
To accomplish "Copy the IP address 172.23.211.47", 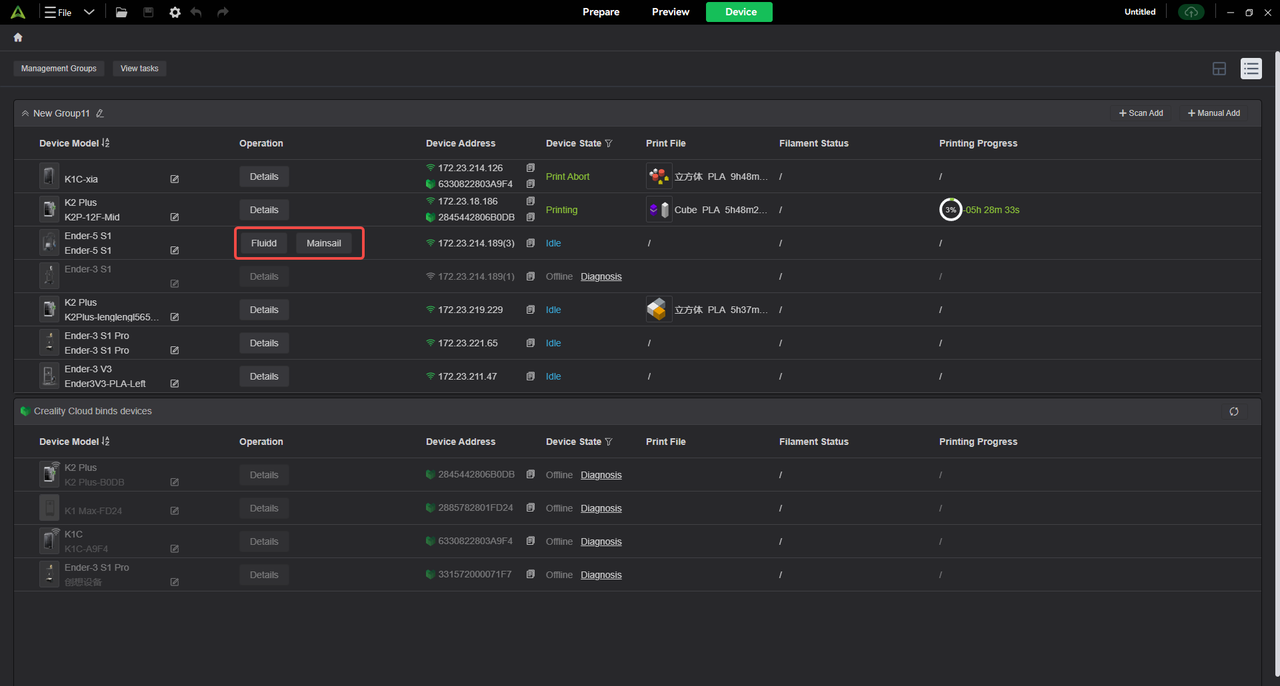I will point(531,376).
